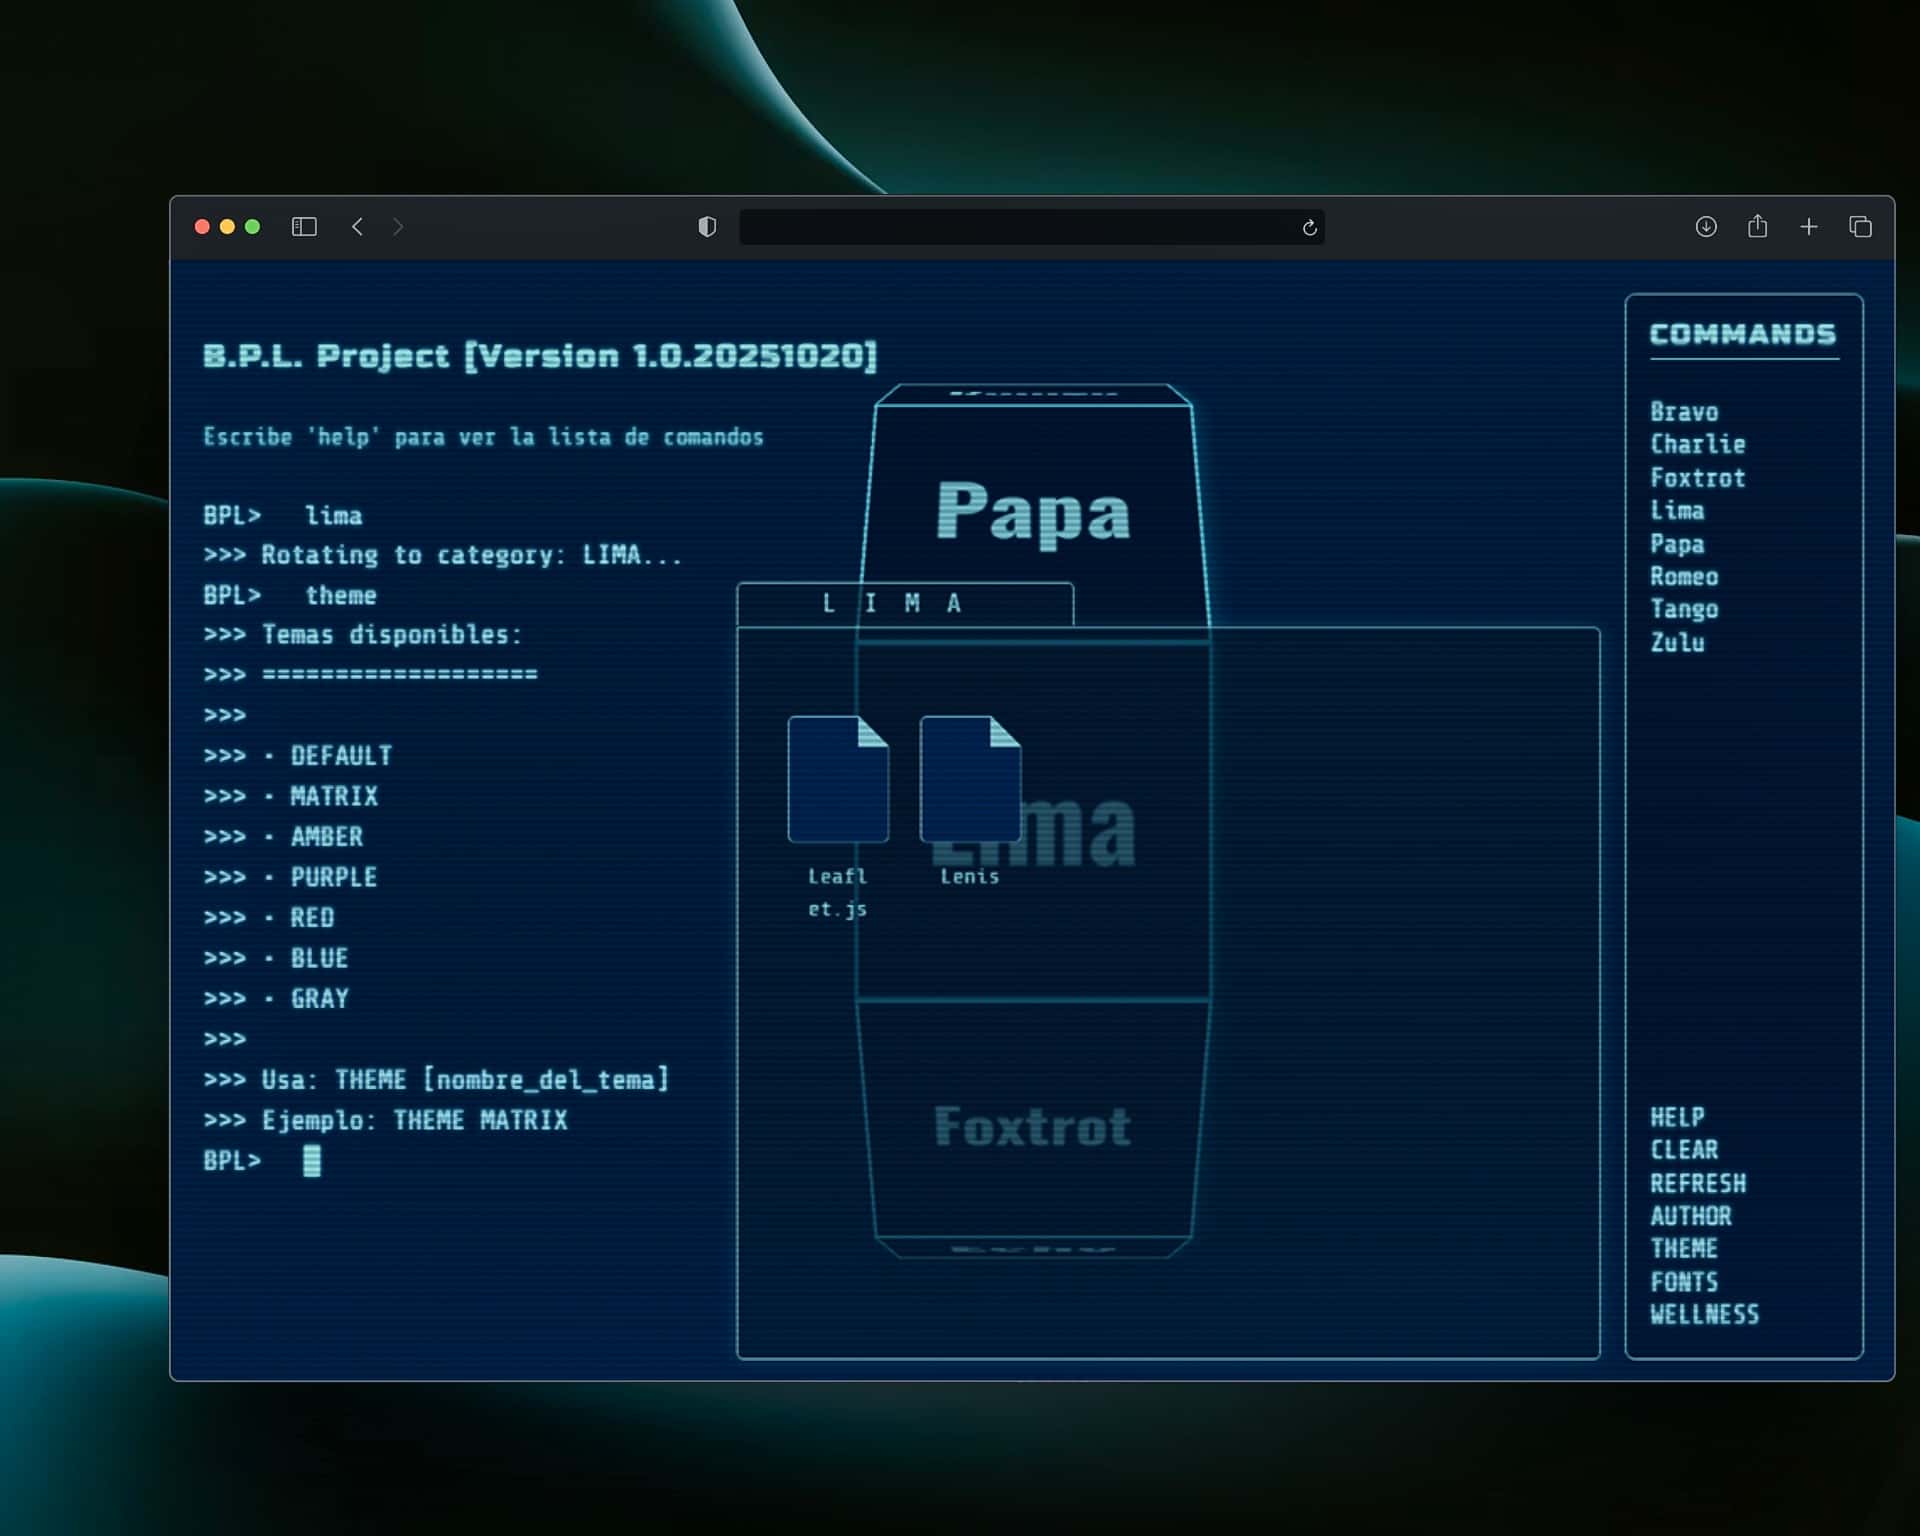Select the LIMA folder tab

(x=905, y=604)
